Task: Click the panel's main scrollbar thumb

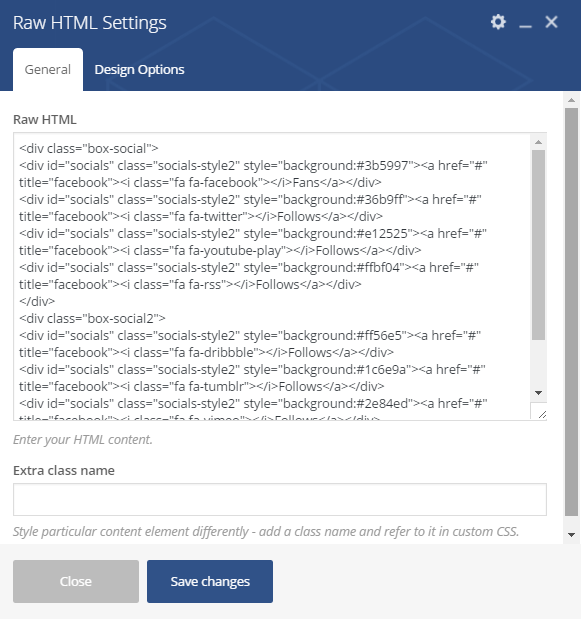Action: point(572,312)
